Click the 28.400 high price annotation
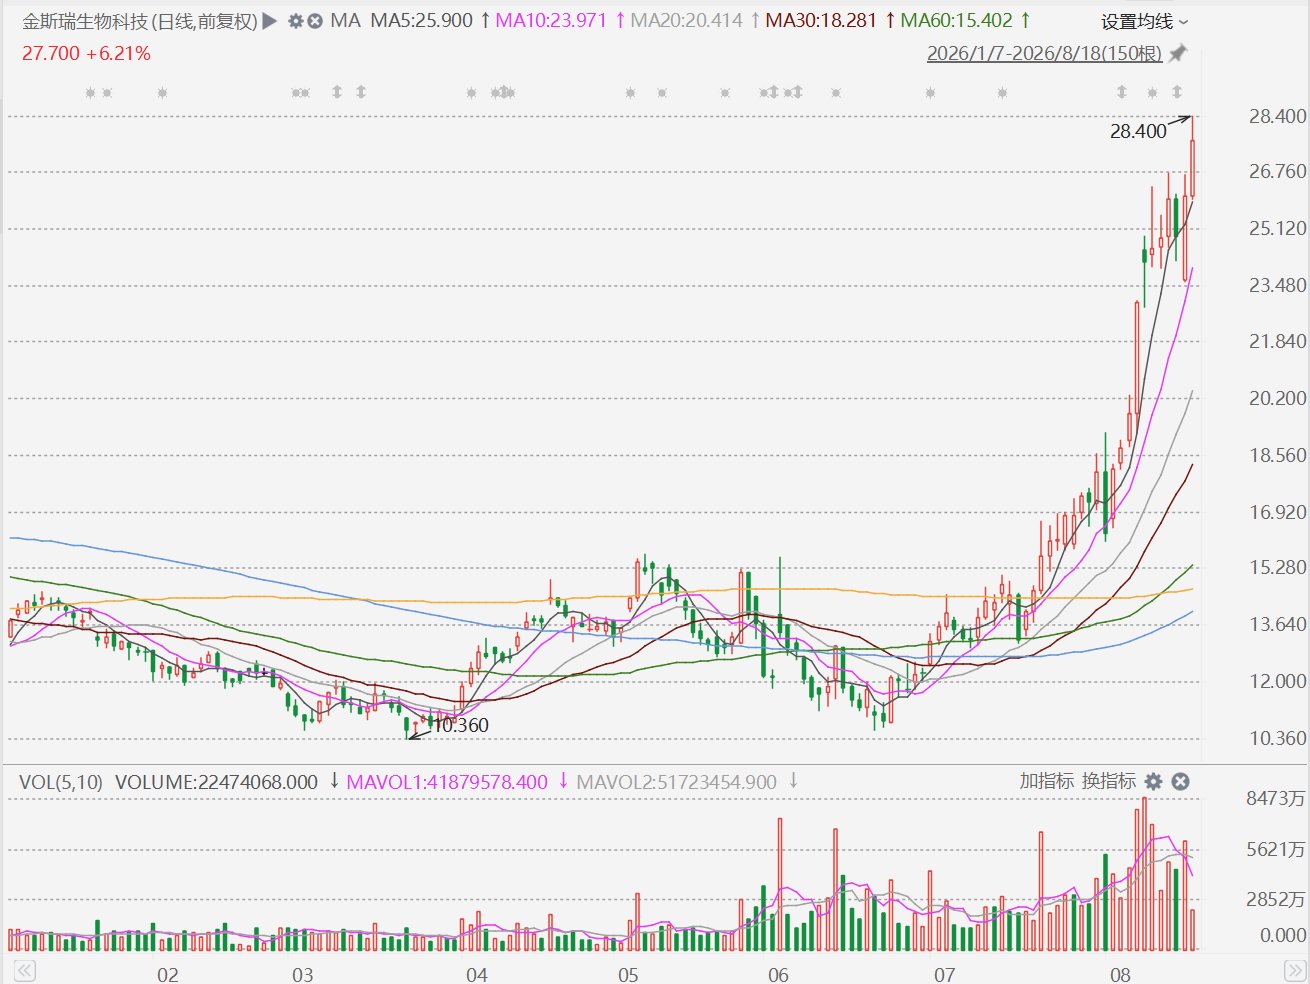The width and height of the screenshot is (1310, 984). (x=1138, y=131)
